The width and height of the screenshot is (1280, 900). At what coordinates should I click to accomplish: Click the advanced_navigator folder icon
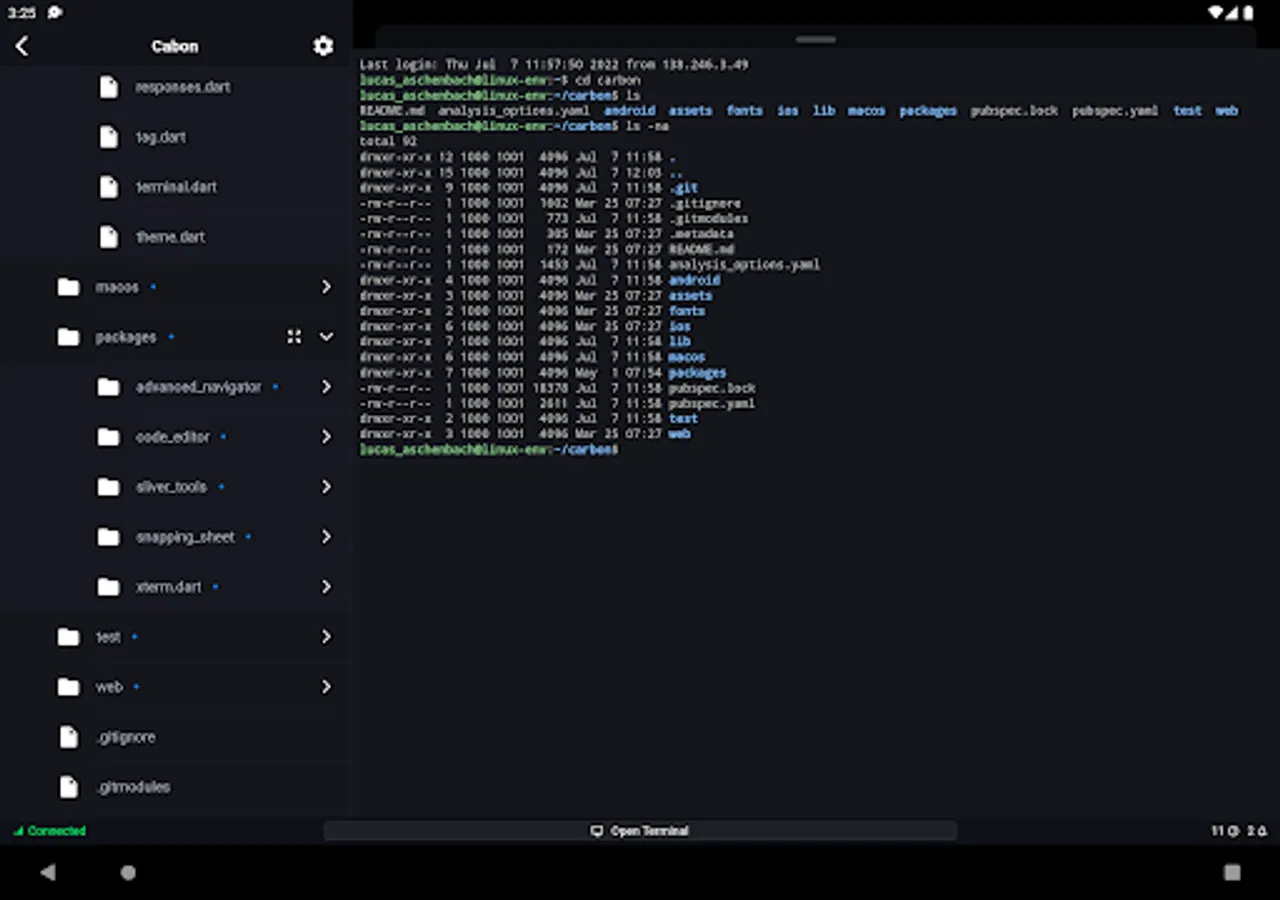point(108,387)
